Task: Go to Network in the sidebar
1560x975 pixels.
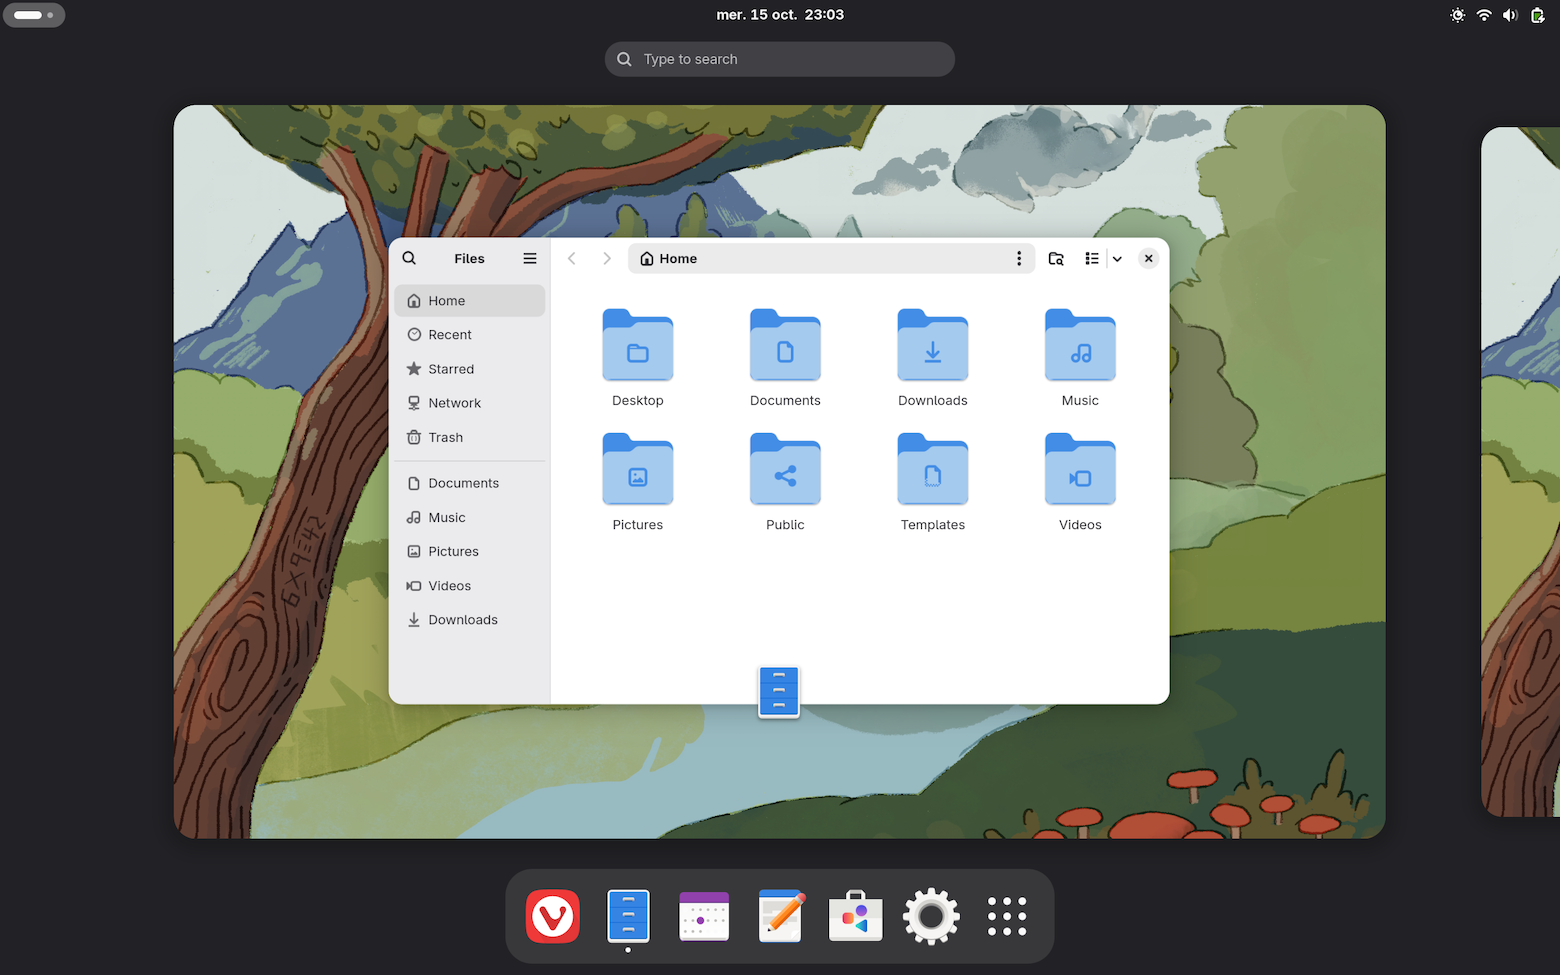Action: [454, 403]
